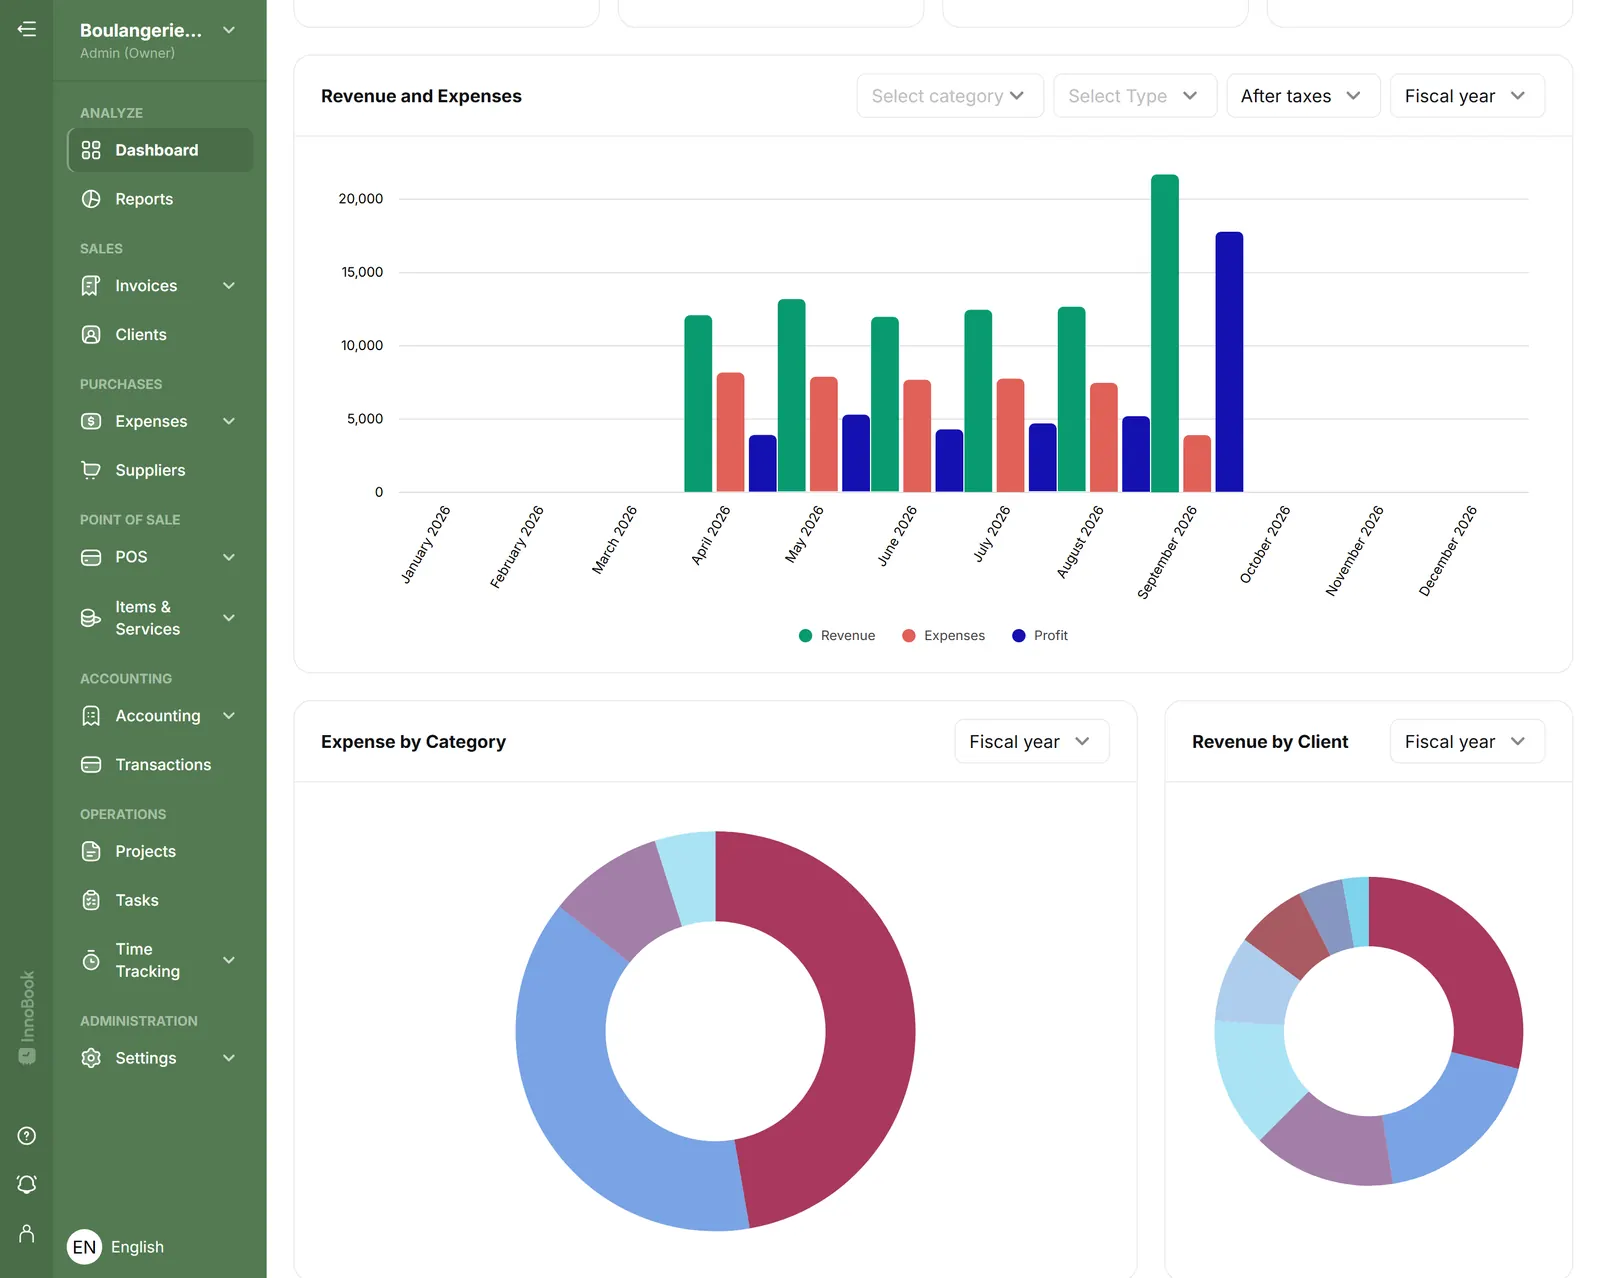Click the Projects document icon
Image resolution: width=1600 pixels, height=1278 pixels.
pyautogui.click(x=91, y=851)
